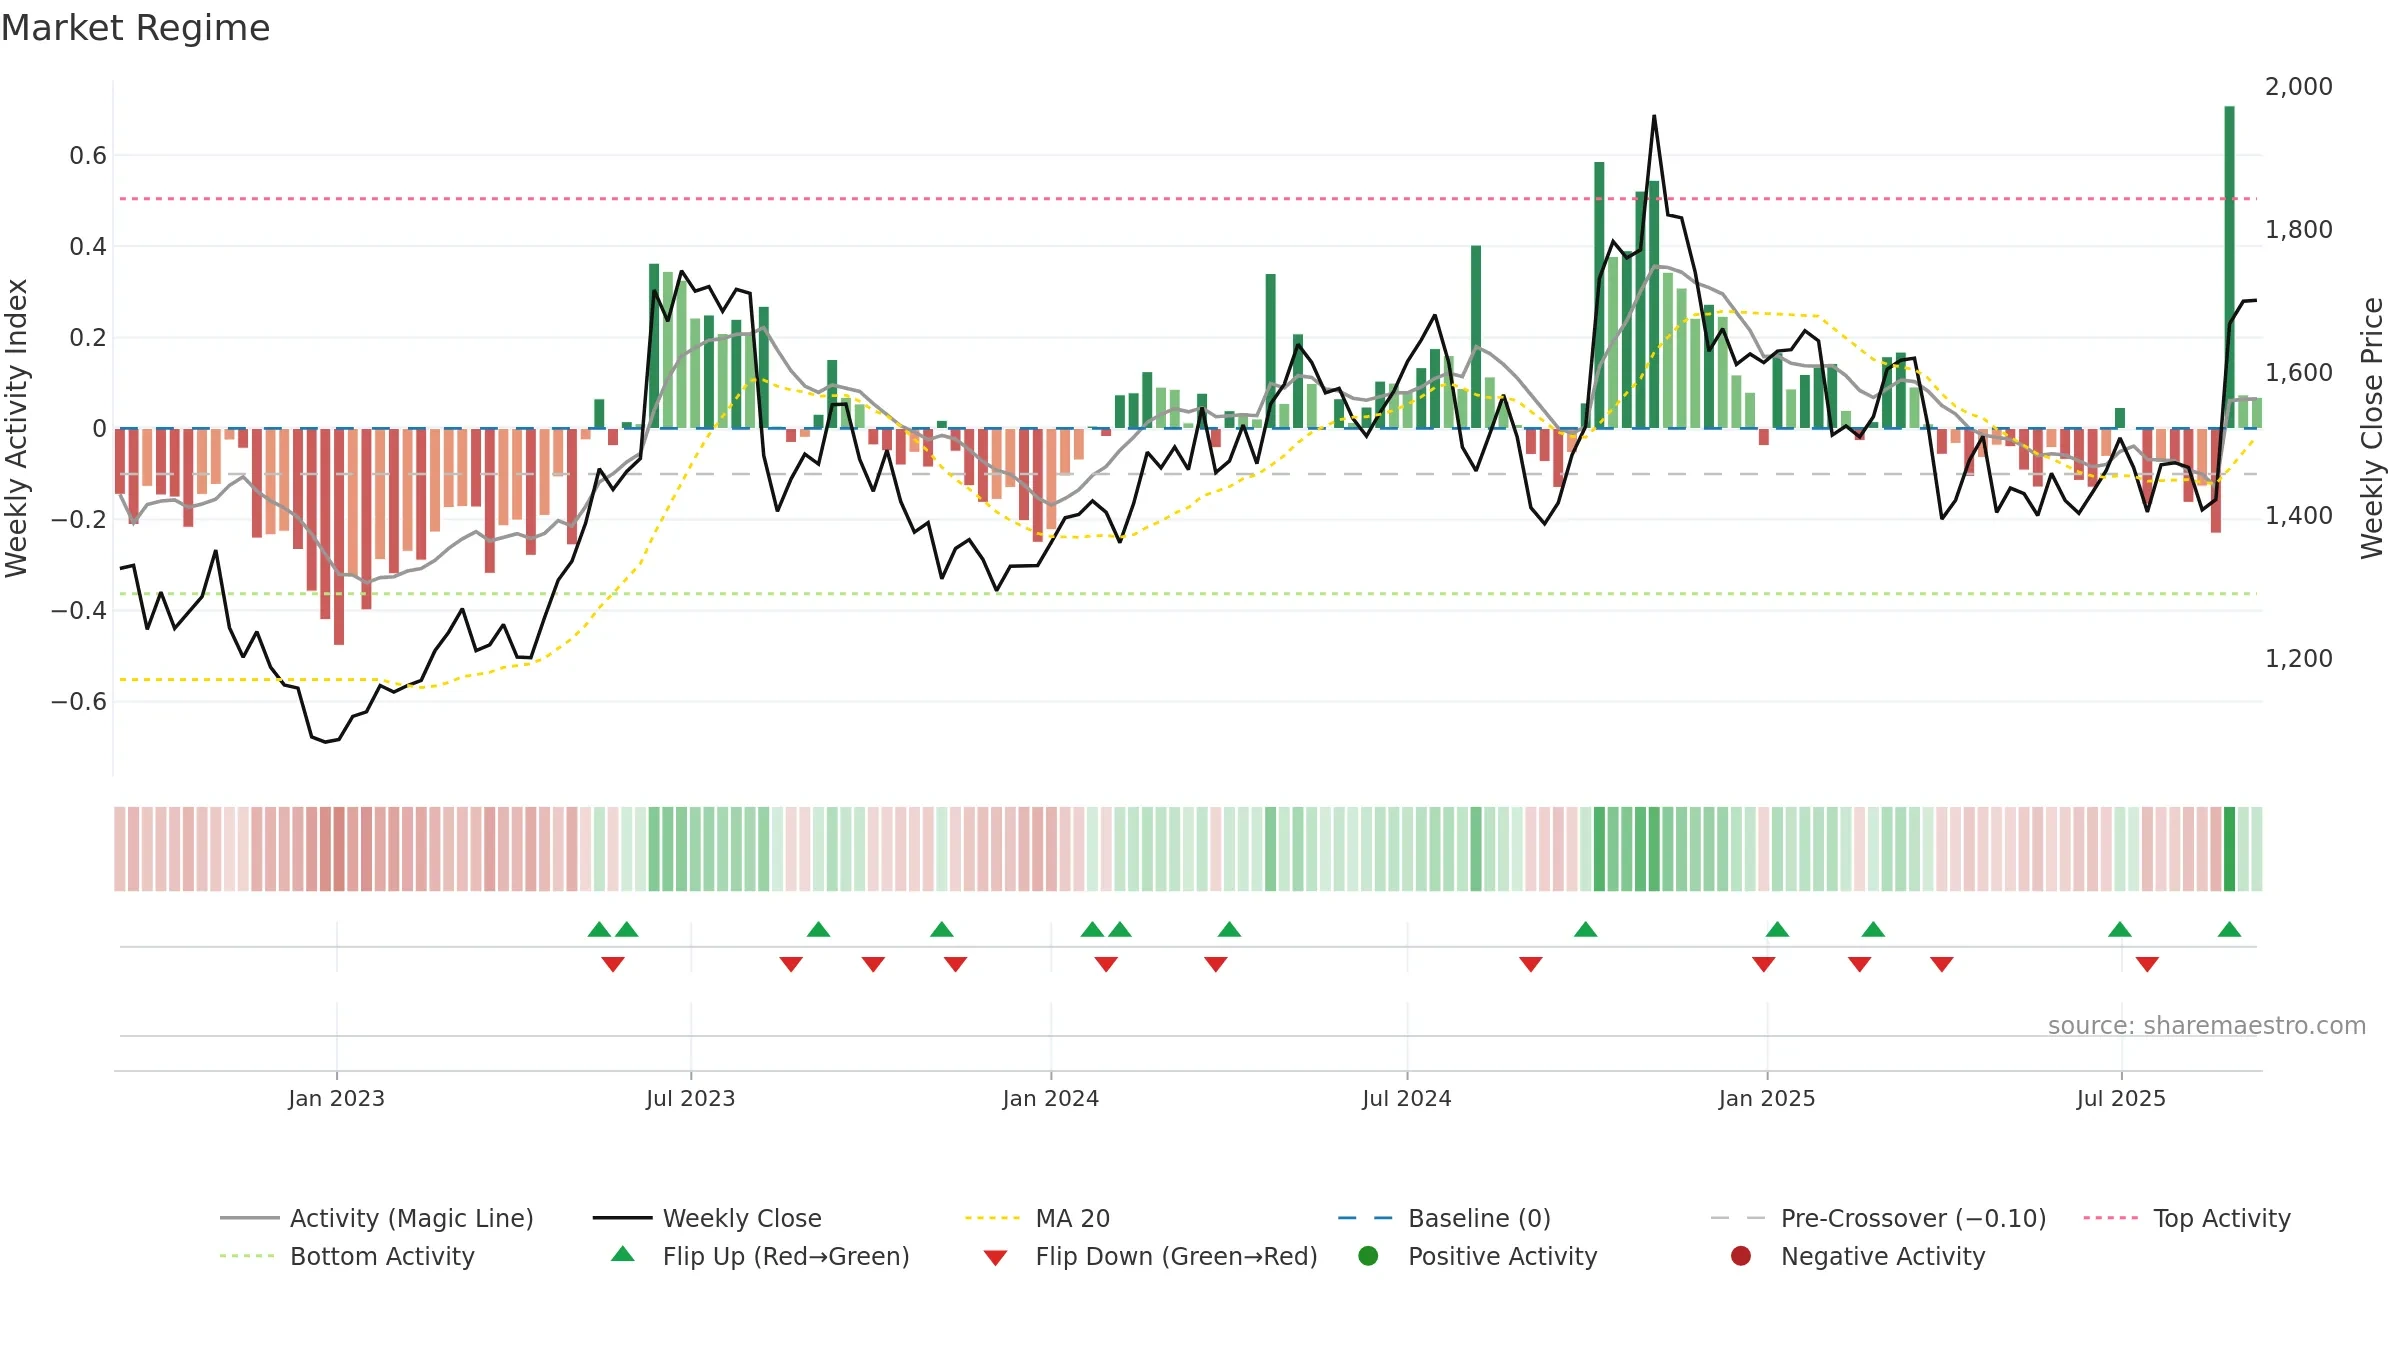This screenshot has height=1350, width=2400.
Task: Click the Positive Activity legend label
Action: (1502, 1256)
